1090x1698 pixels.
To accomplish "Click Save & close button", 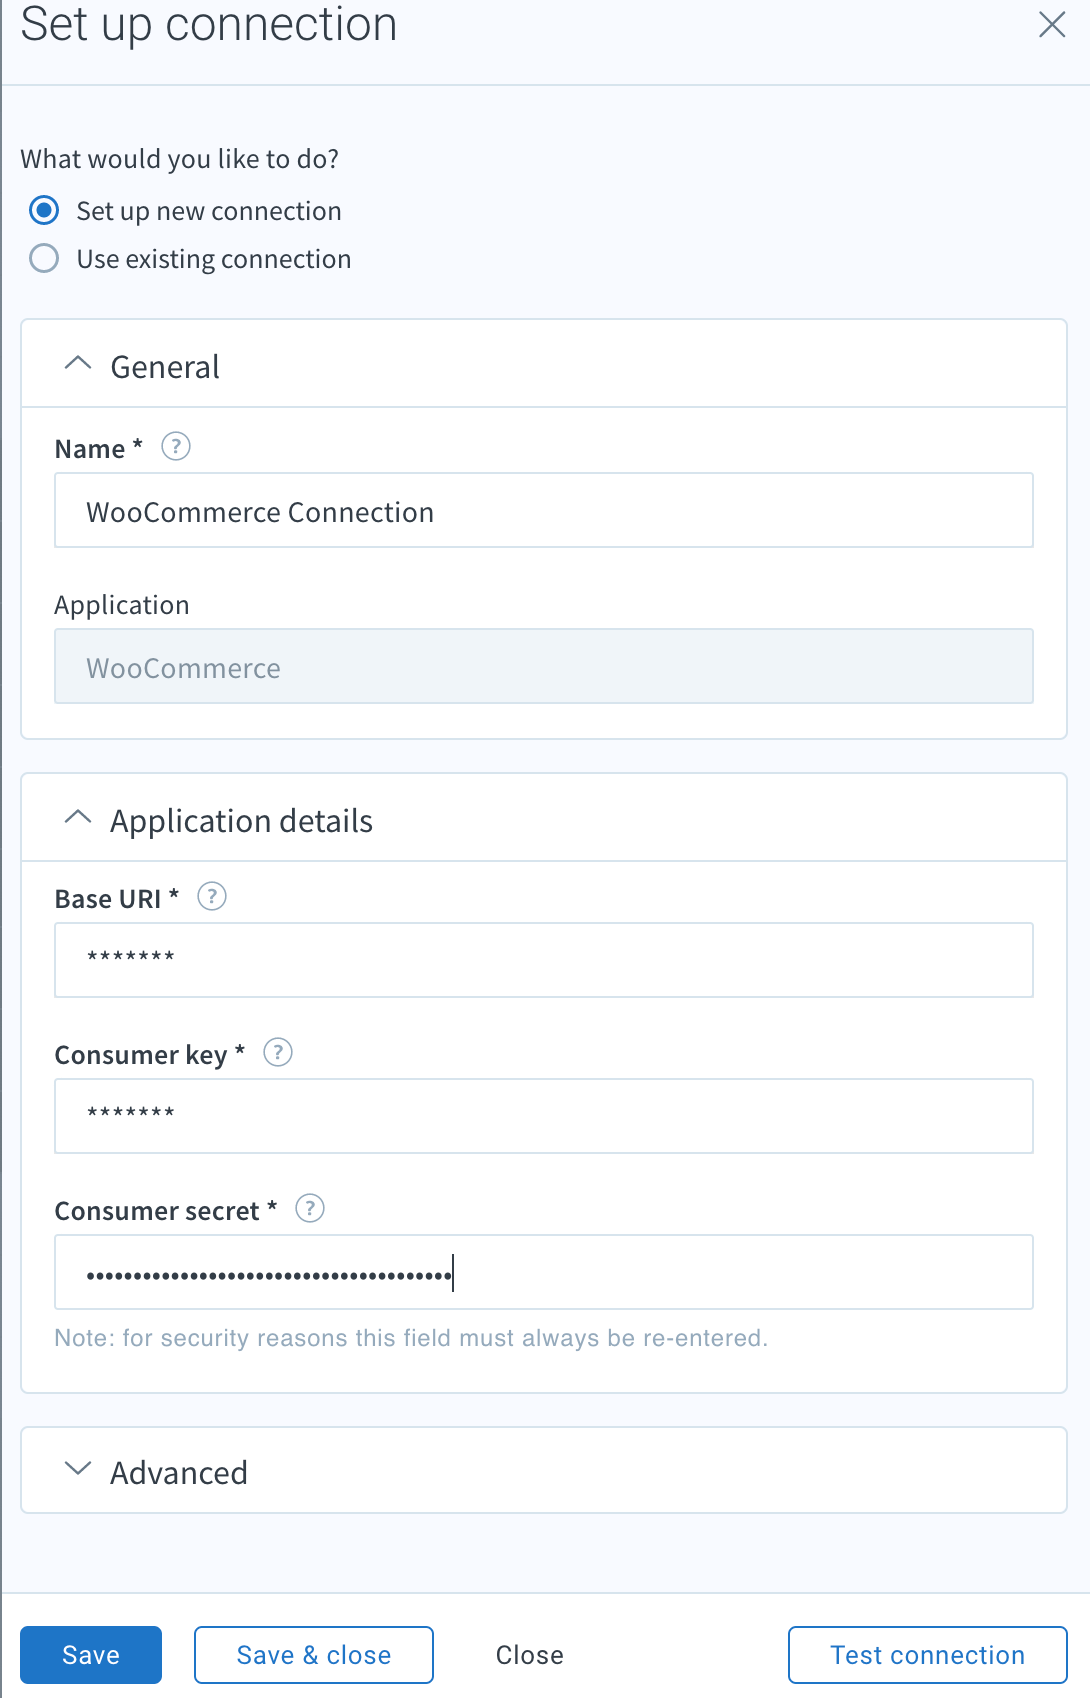I will [x=314, y=1655].
